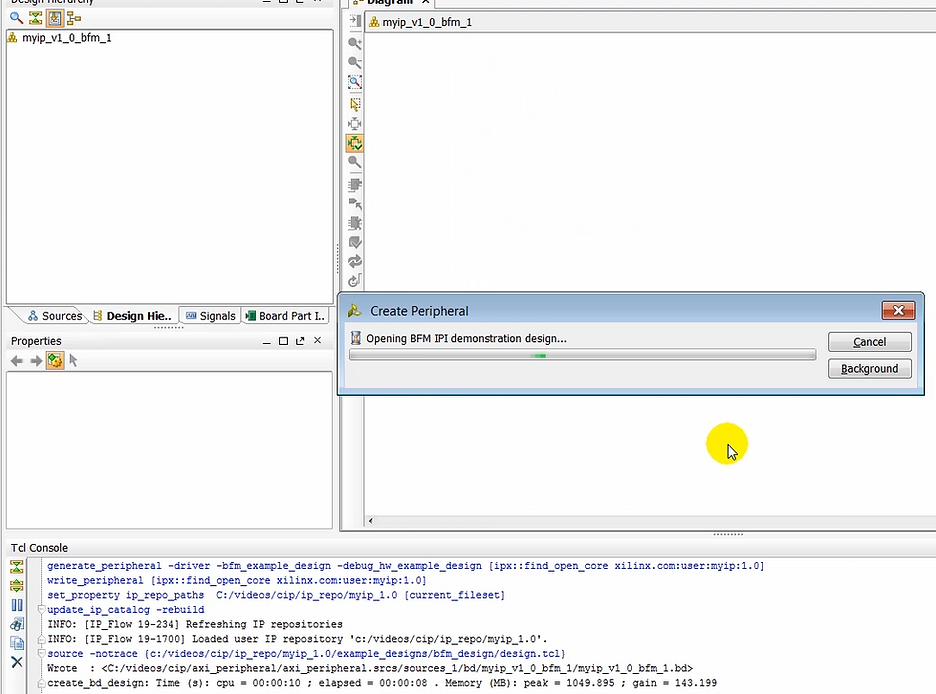Select the myip_v1_0_bfm_1 design item

point(66,37)
